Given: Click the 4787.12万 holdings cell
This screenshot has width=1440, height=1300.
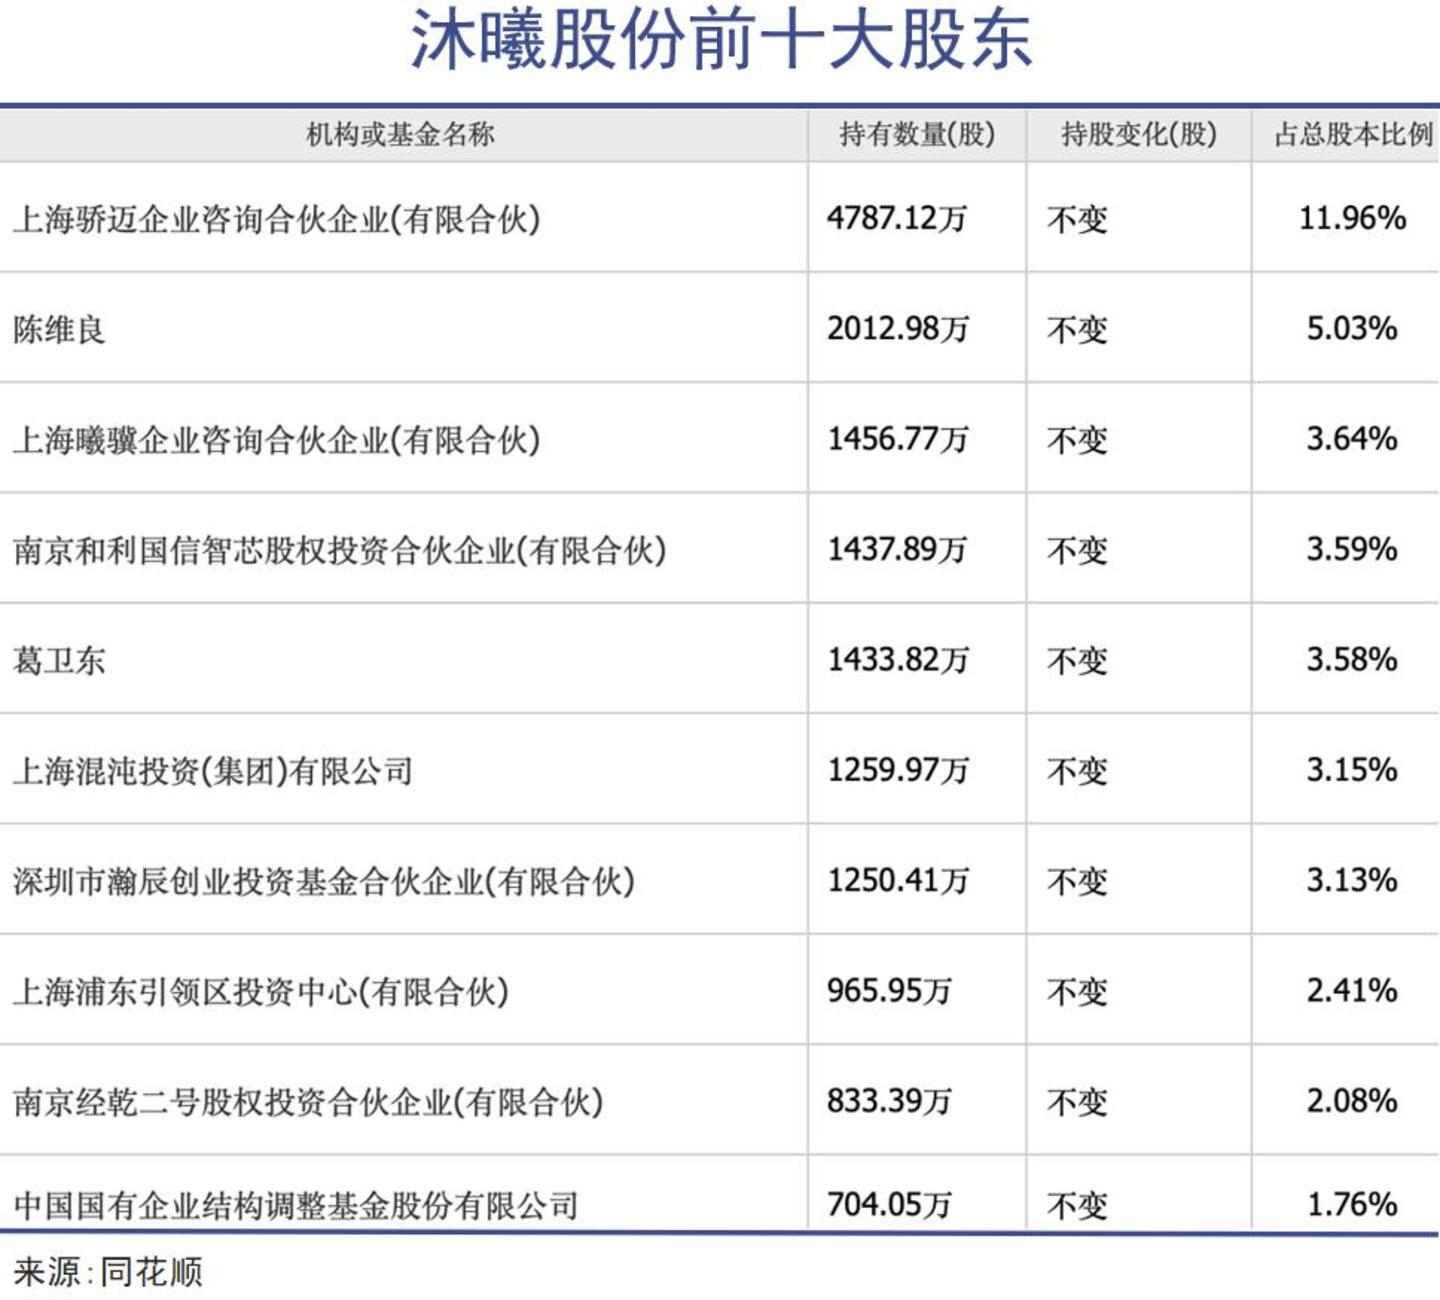Looking at the screenshot, I should tap(897, 218).
